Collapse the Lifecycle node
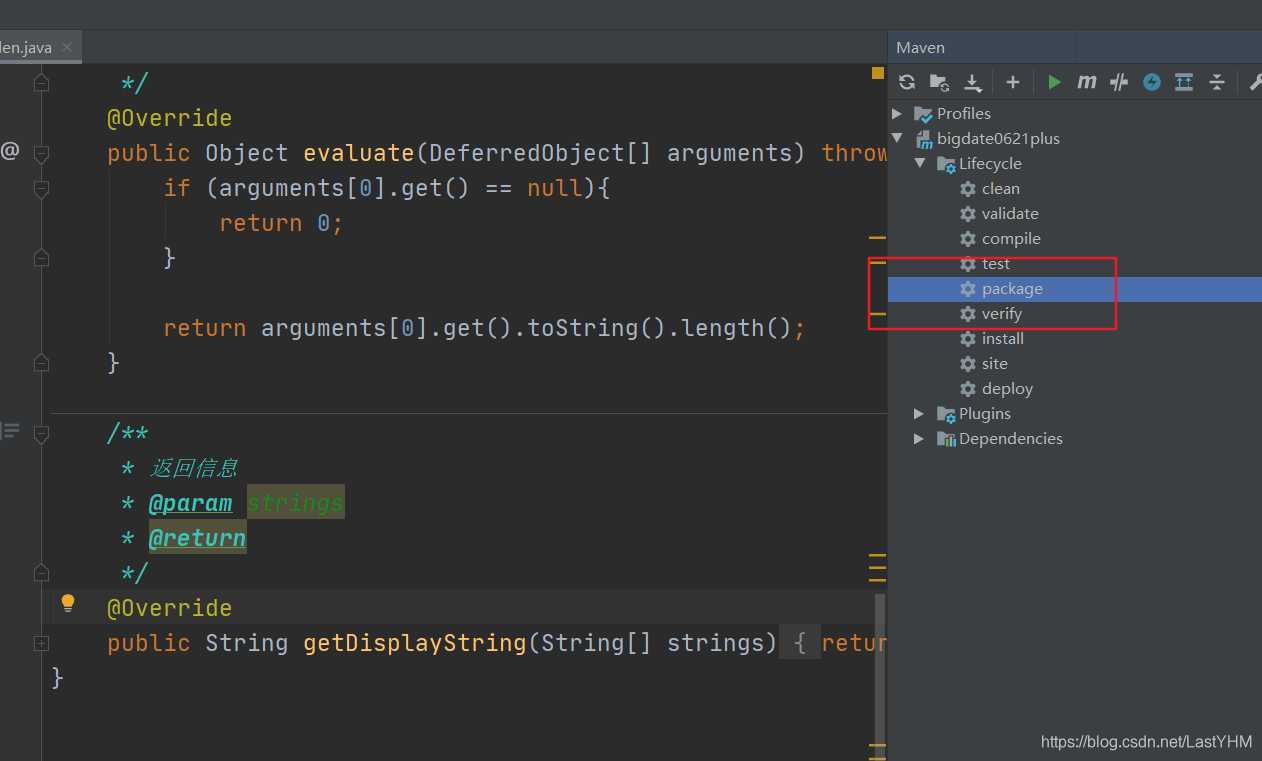 (920, 163)
